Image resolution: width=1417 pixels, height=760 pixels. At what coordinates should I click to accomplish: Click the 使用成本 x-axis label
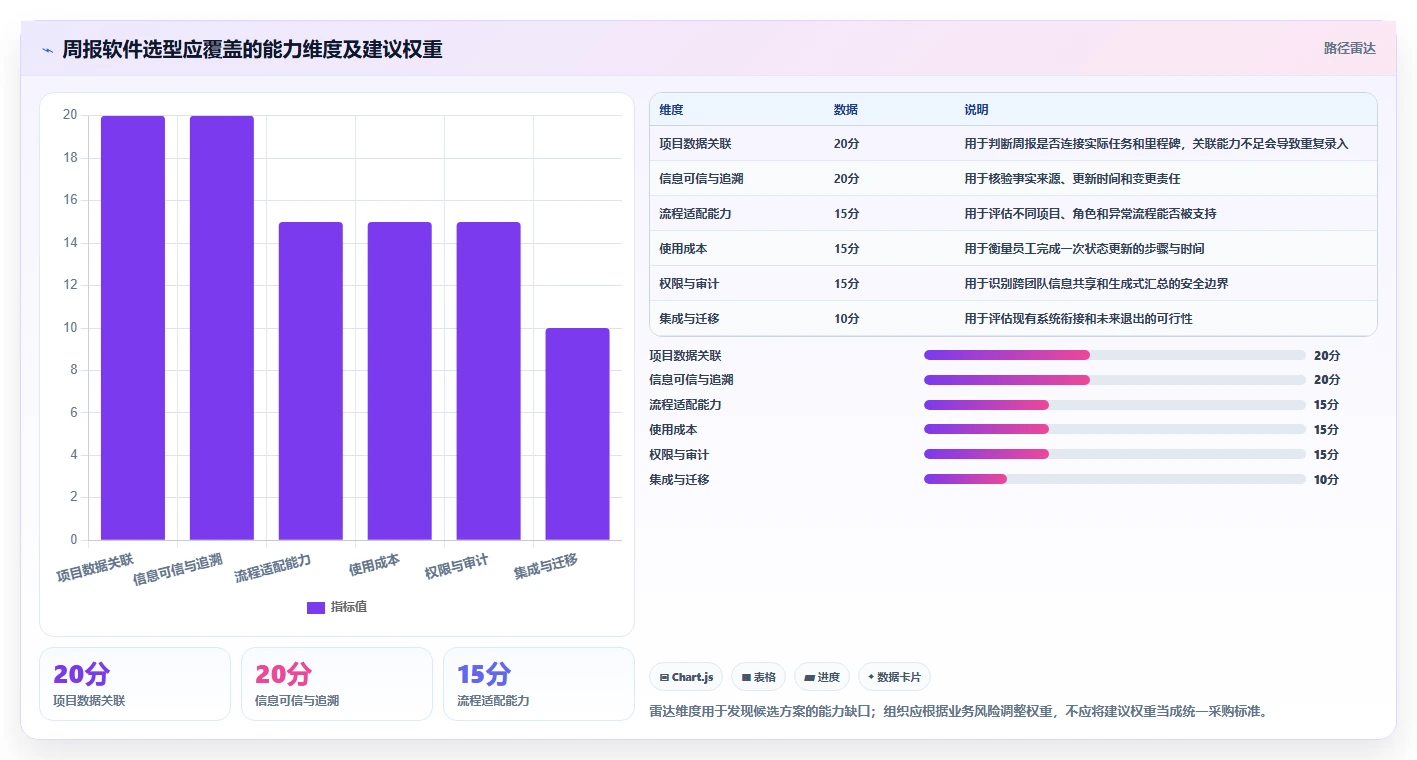click(374, 565)
